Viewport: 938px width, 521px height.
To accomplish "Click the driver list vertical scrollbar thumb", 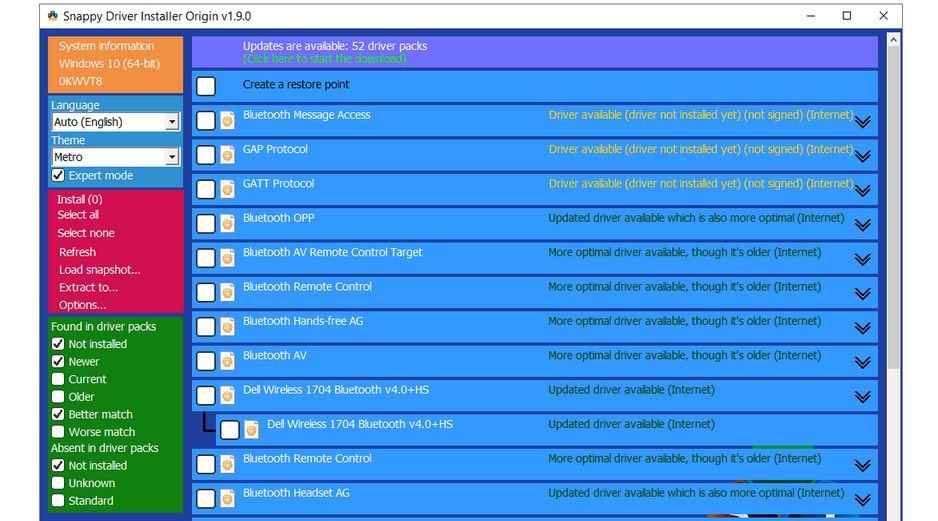I will pos(893,208).
